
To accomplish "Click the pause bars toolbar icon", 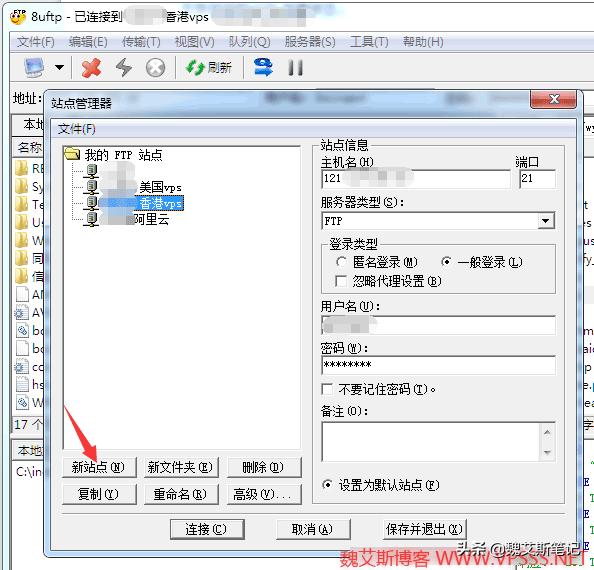I will click(295, 68).
